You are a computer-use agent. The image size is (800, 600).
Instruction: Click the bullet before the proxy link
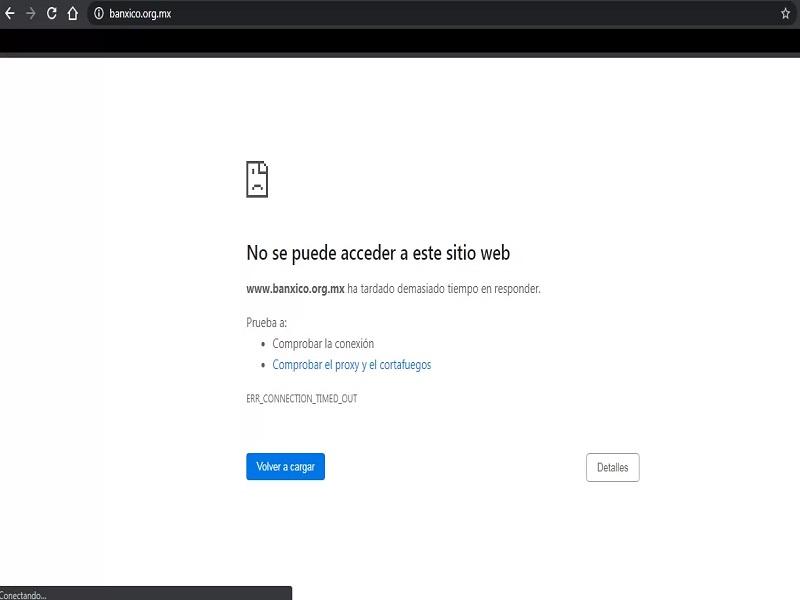click(x=262, y=366)
